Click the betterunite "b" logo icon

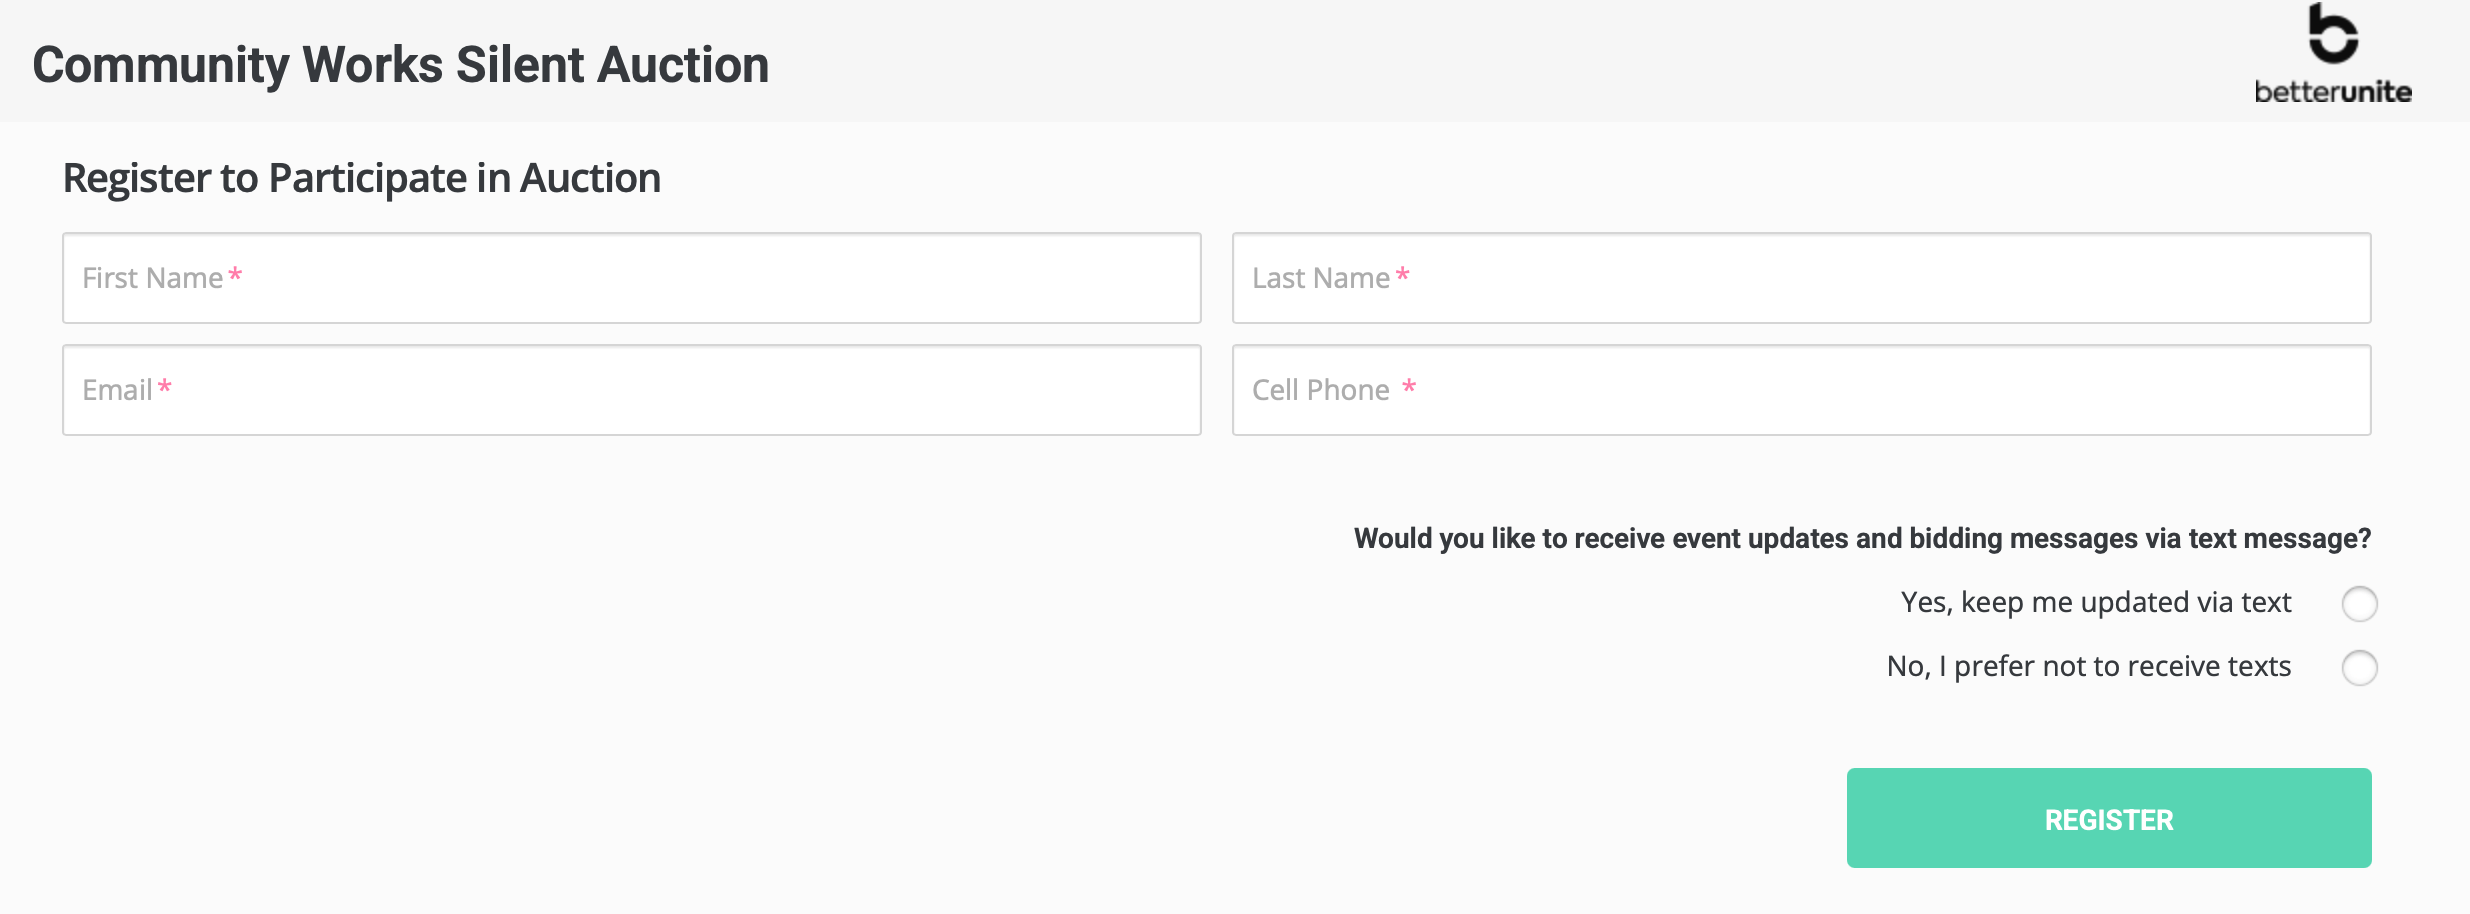coord(2333,33)
